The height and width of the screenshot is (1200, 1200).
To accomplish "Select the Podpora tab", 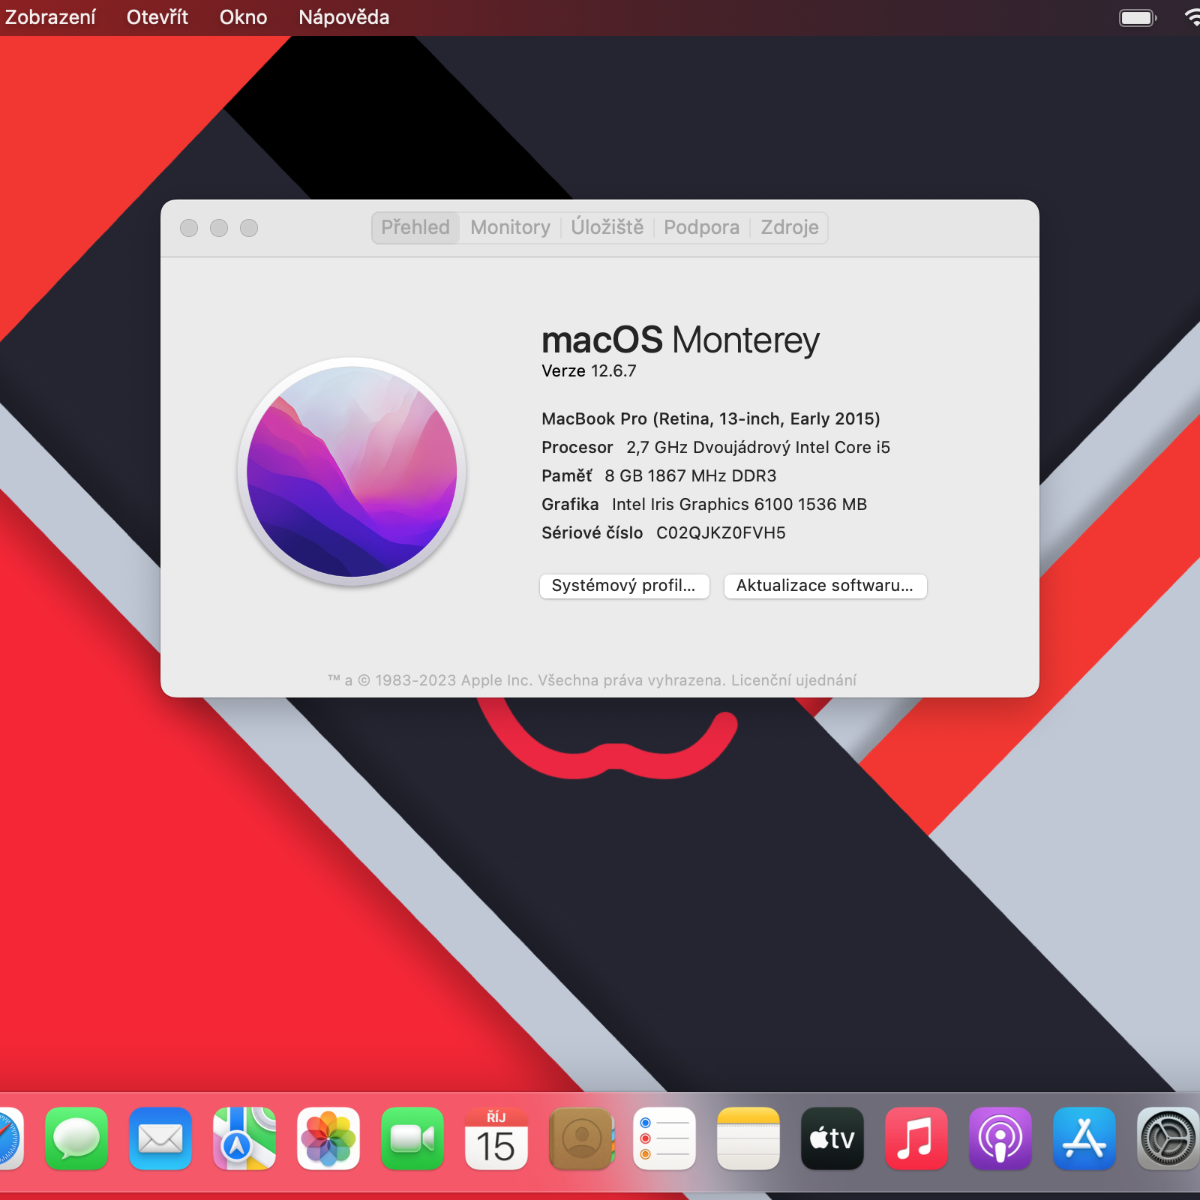I will point(701,227).
